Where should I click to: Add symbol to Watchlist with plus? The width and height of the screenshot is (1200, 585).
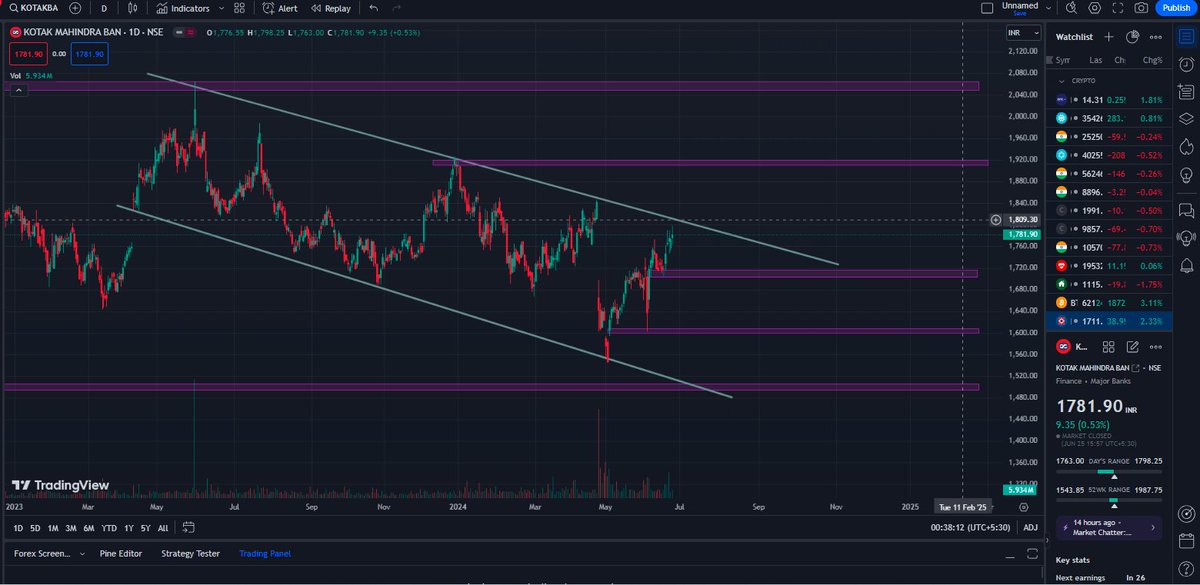tap(1109, 37)
